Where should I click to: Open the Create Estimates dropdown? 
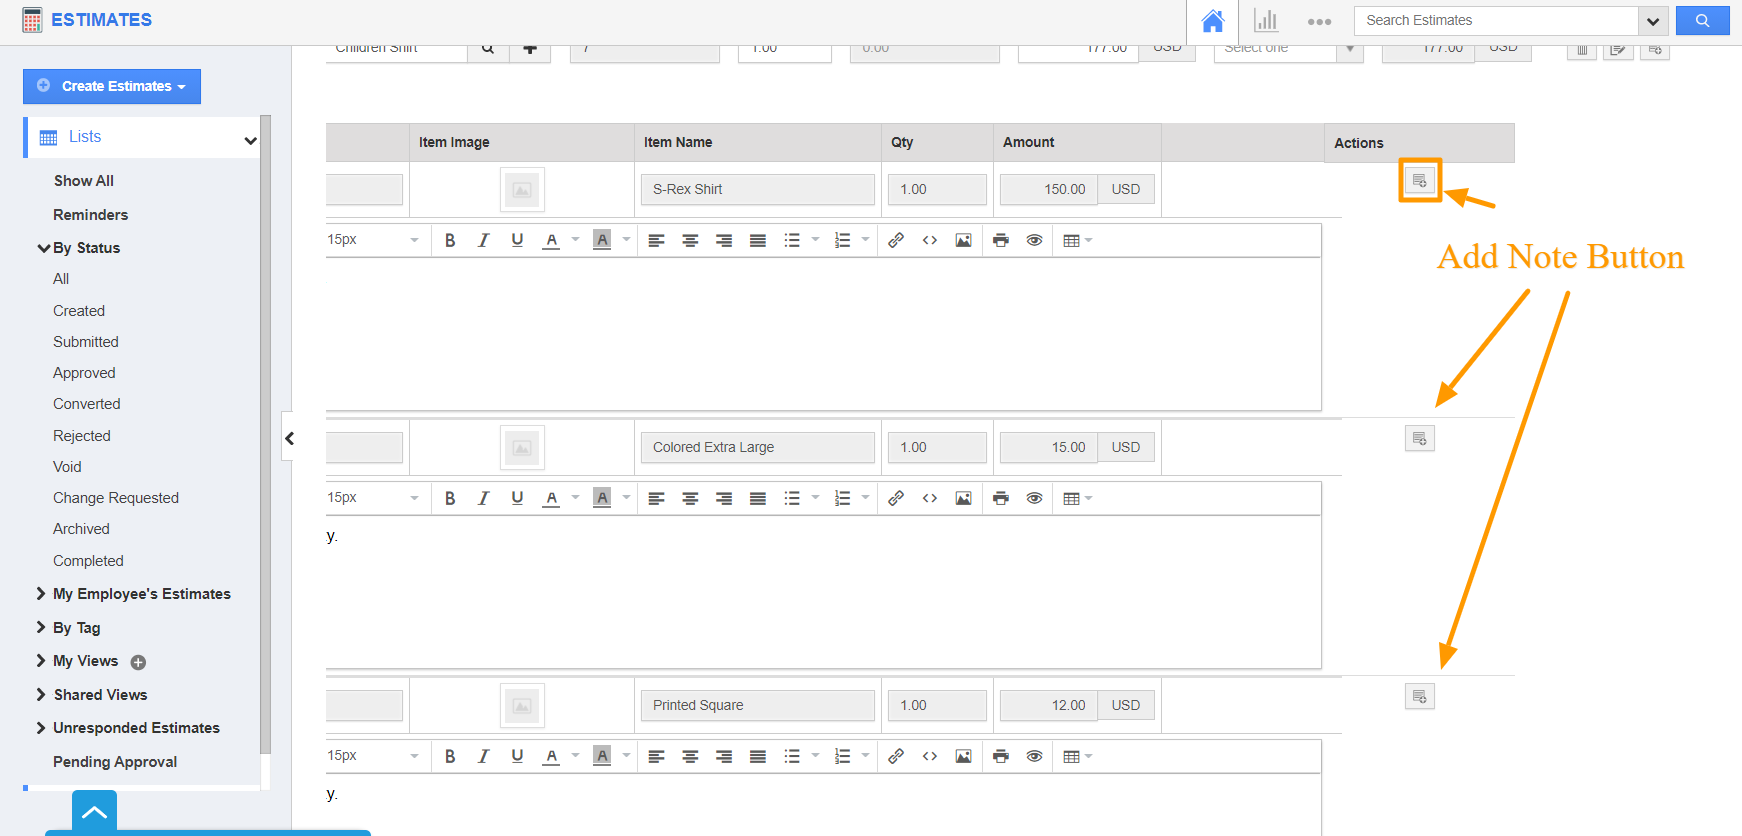click(112, 86)
